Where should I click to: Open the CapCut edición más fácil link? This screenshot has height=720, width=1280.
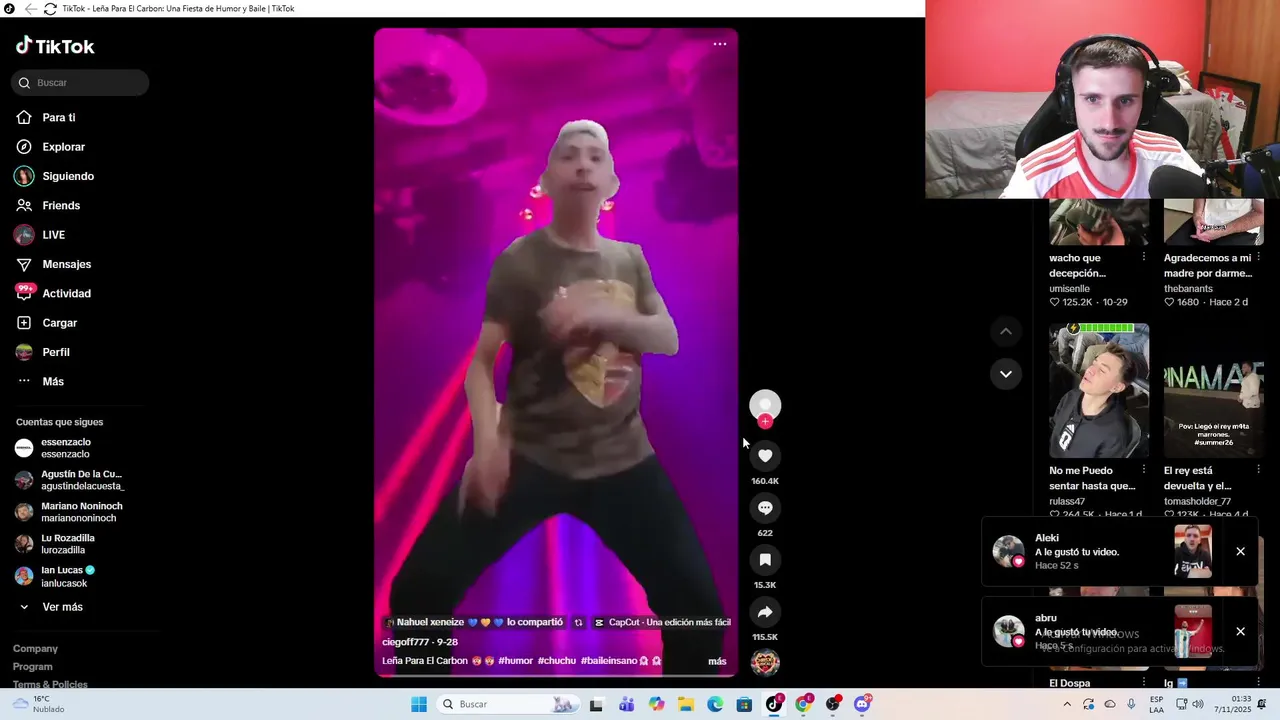point(662,622)
